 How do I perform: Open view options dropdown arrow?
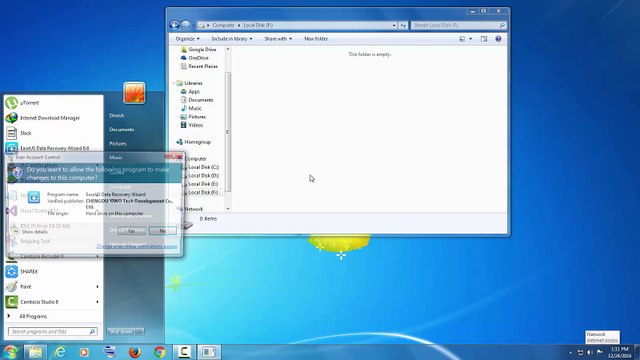click(x=470, y=39)
